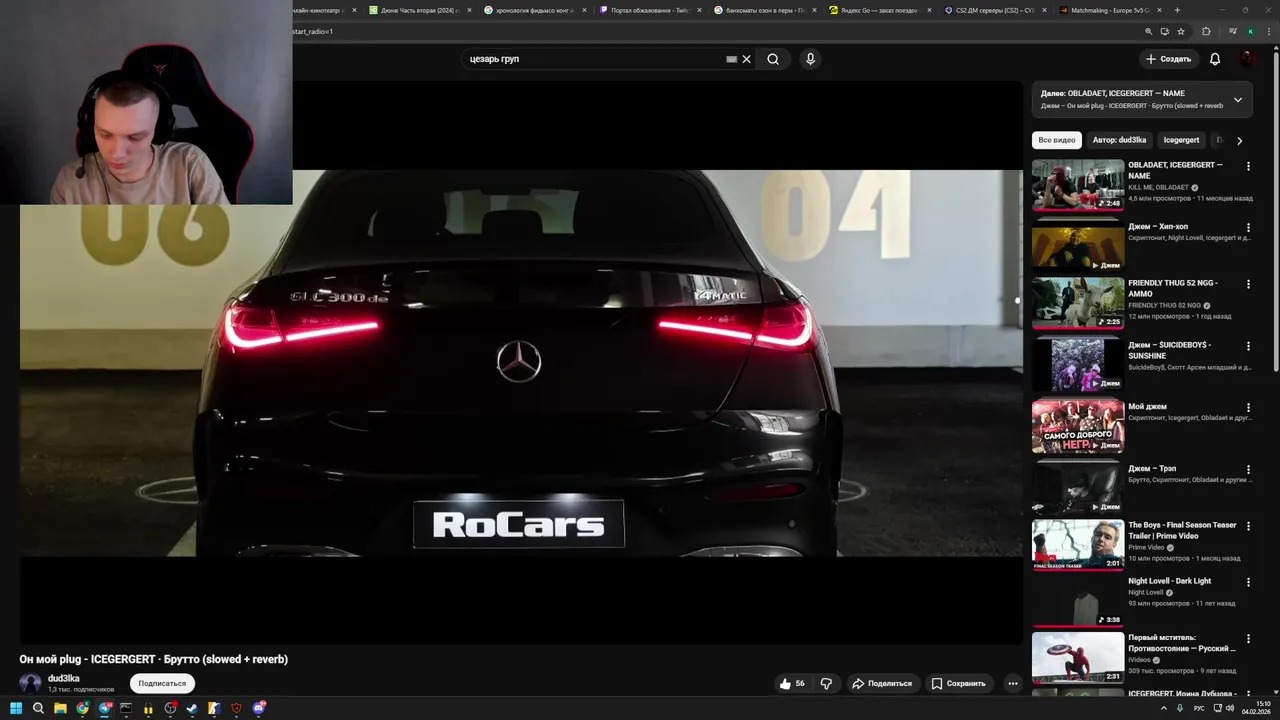
Task: Open the dud3lka channel avatar
Action: tap(31, 683)
